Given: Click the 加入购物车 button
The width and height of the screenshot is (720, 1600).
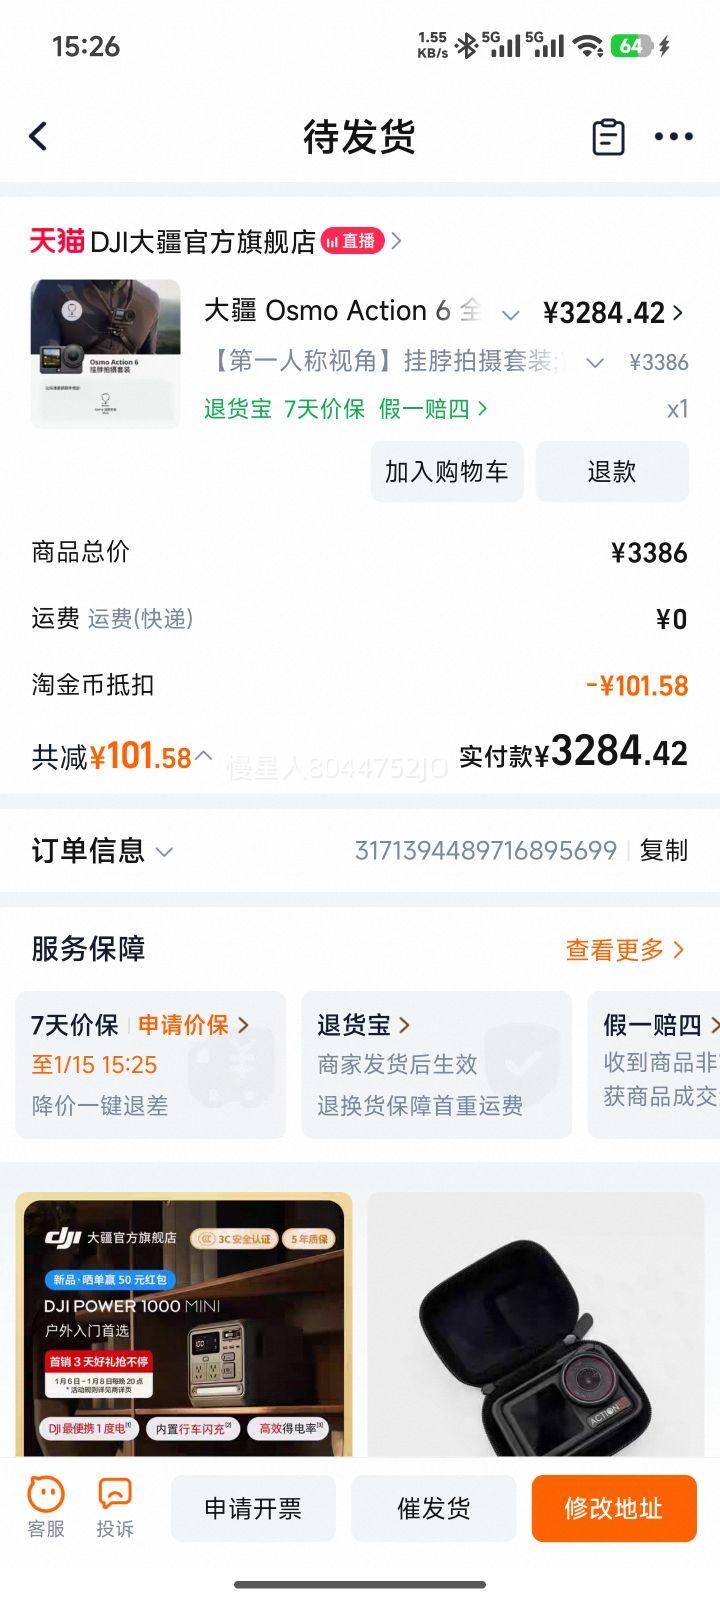Looking at the screenshot, I should (446, 471).
